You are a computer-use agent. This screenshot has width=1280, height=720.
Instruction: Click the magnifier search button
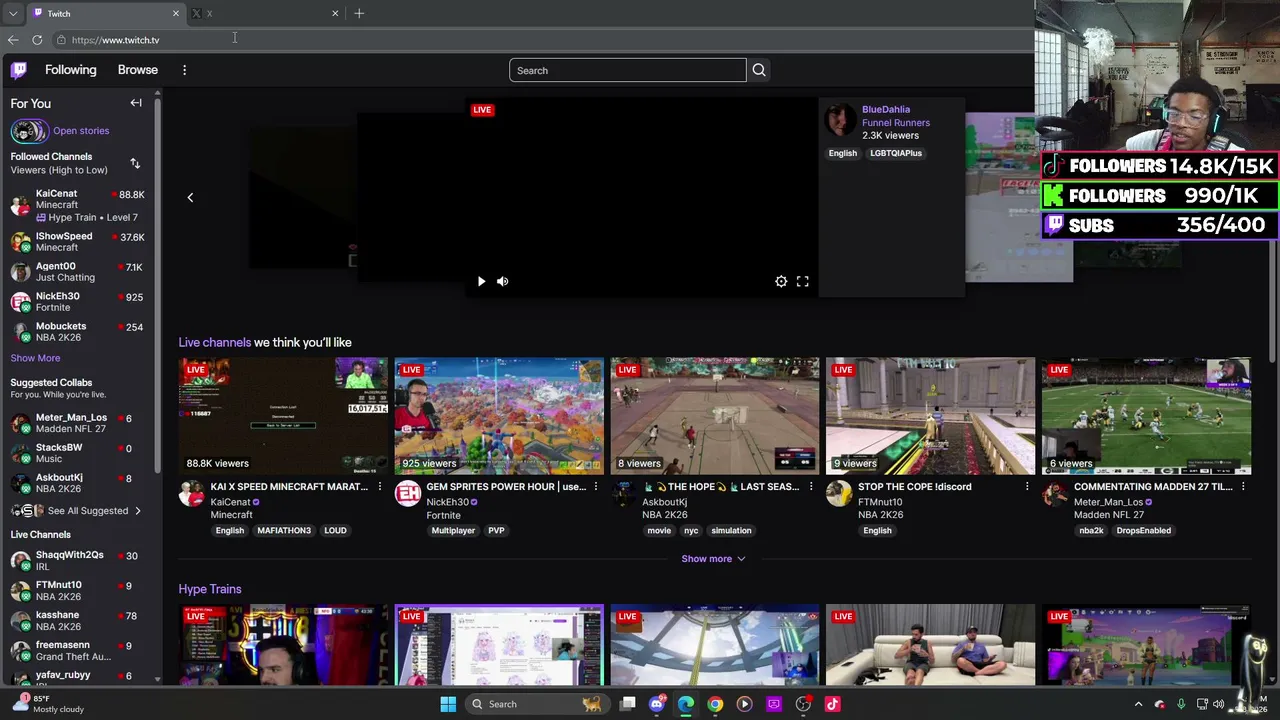(759, 70)
